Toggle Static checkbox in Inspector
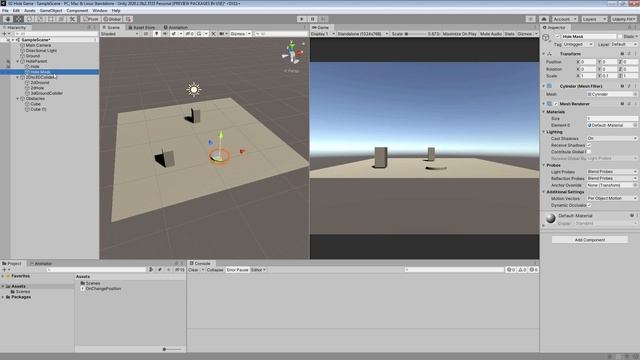The width and height of the screenshot is (640, 360). (x=620, y=37)
